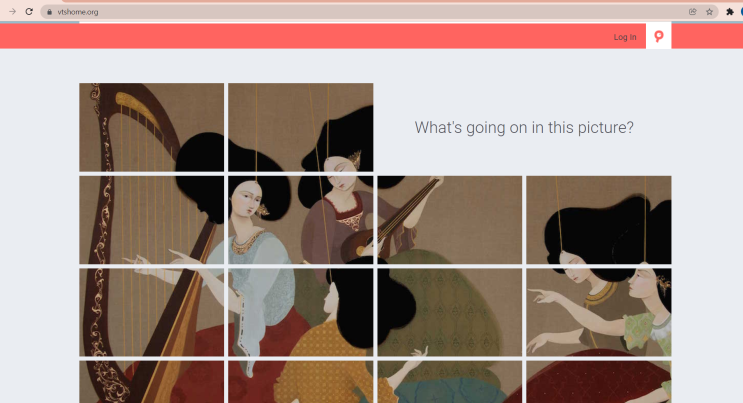Click the tile with the pointing woman in green
The width and height of the screenshot is (743, 403).
[598, 312]
